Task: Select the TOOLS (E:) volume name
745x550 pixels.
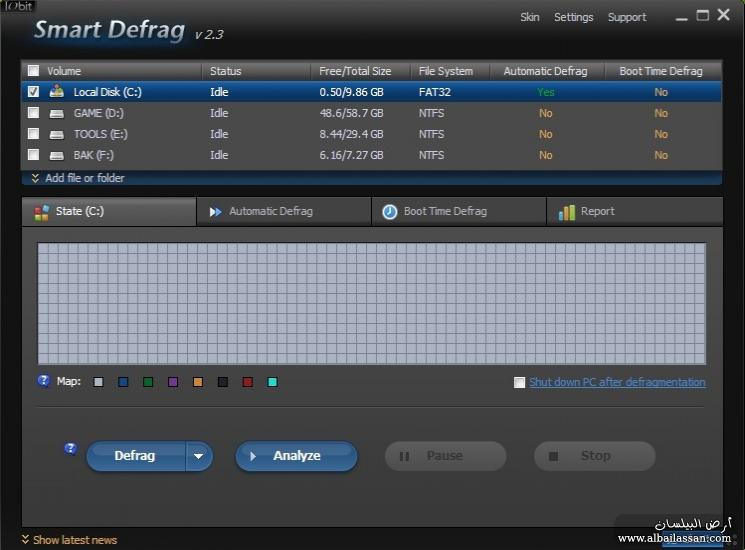Action: pos(100,134)
